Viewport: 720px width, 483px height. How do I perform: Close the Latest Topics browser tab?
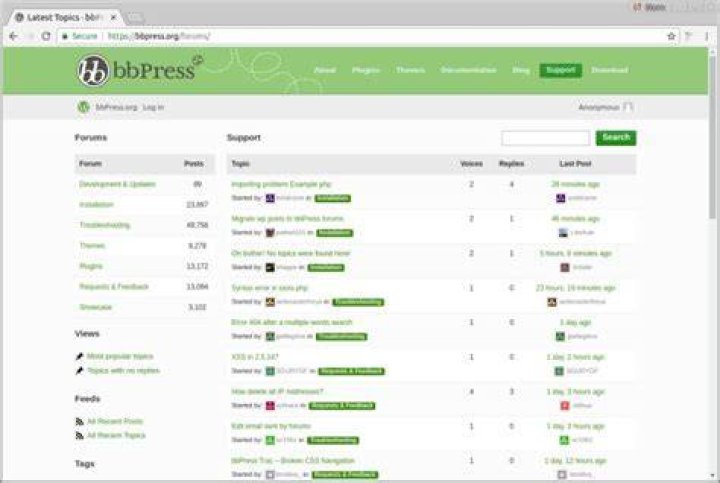click(113, 17)
